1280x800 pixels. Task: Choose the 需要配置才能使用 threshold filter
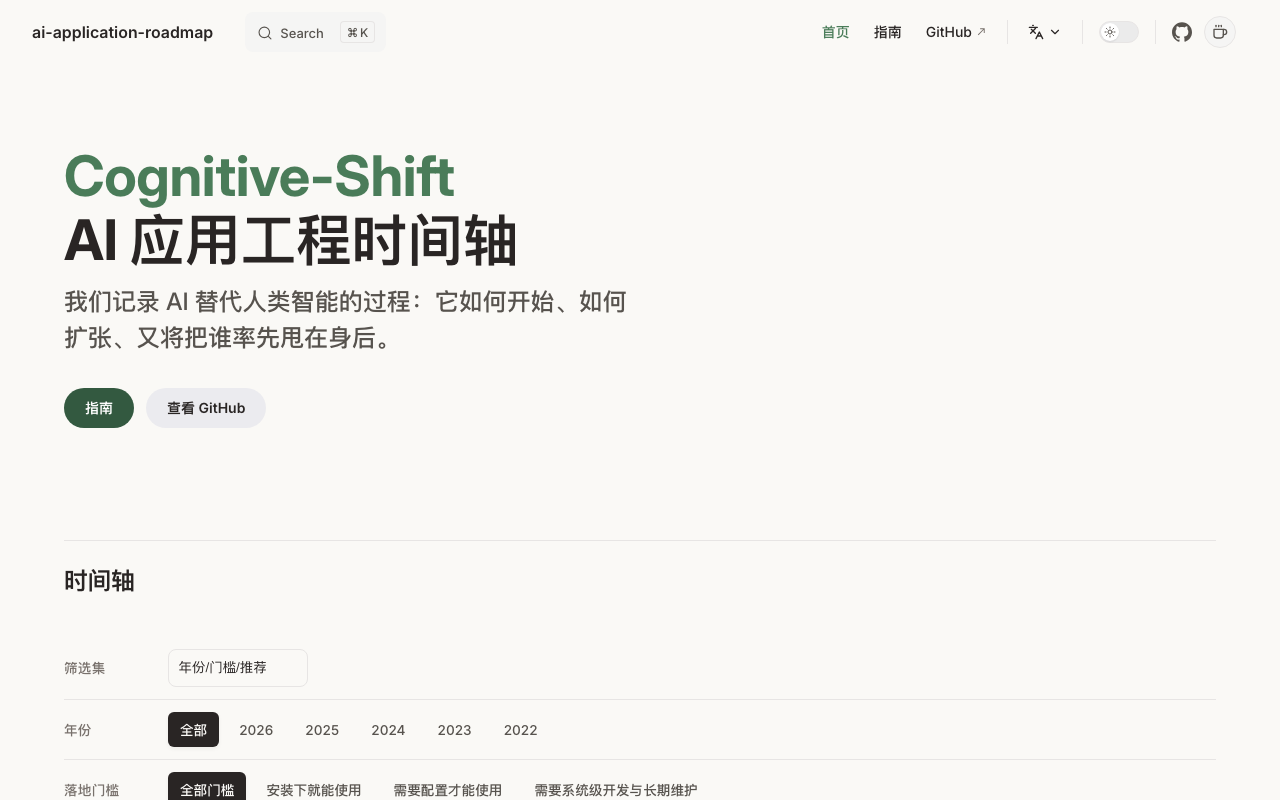pyautogui.click(x=448, y=790)
